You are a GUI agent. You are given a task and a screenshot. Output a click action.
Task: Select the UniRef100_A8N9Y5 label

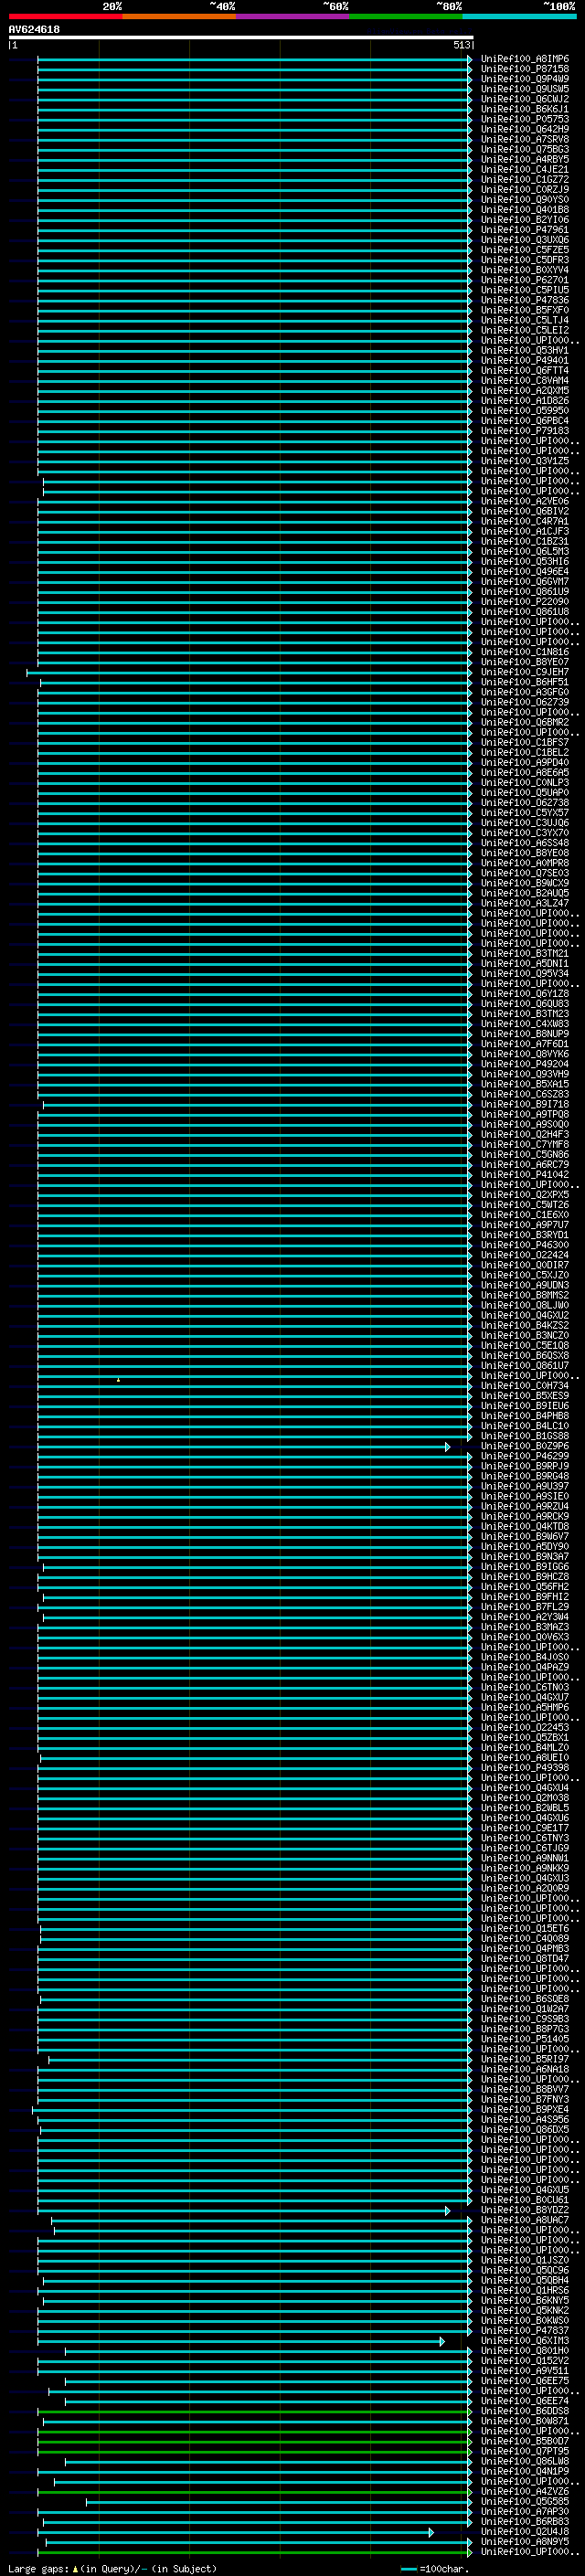tap(524, 2542)
